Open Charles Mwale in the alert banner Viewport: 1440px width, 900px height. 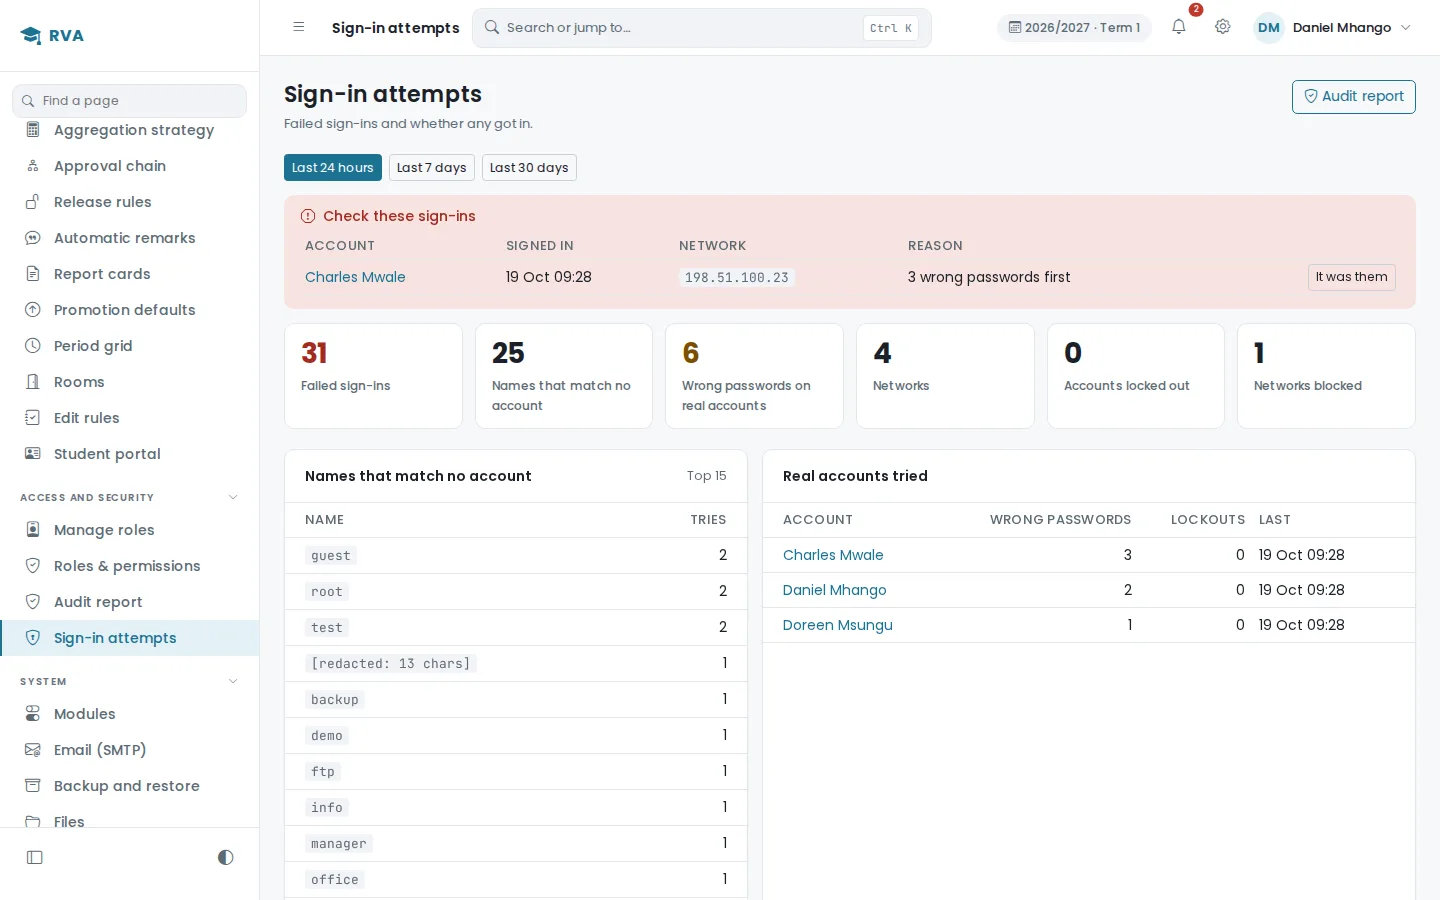point(355,277)
